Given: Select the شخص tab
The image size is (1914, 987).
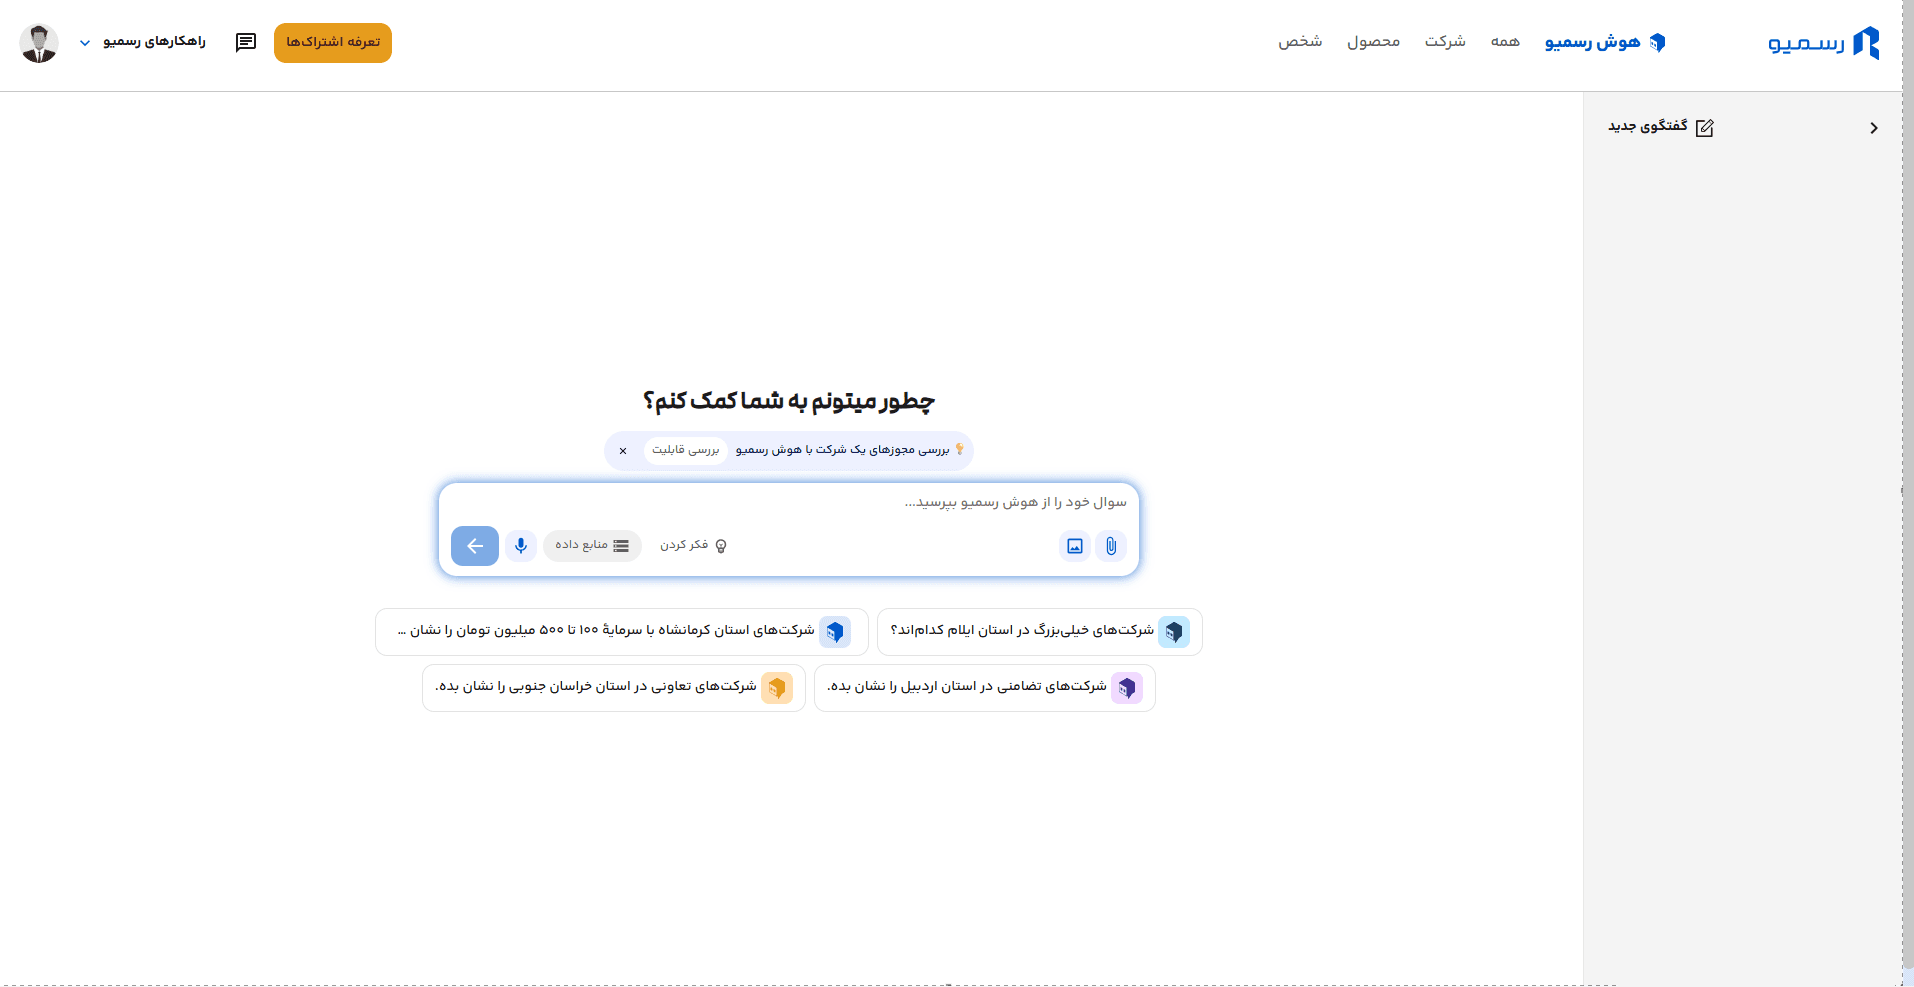Looking at the screenshot, I should (1300, 42).
